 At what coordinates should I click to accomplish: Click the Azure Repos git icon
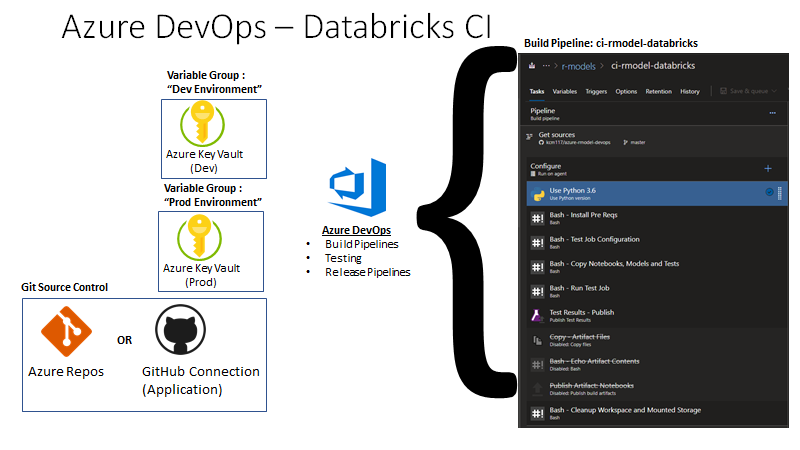click(66, 331)
